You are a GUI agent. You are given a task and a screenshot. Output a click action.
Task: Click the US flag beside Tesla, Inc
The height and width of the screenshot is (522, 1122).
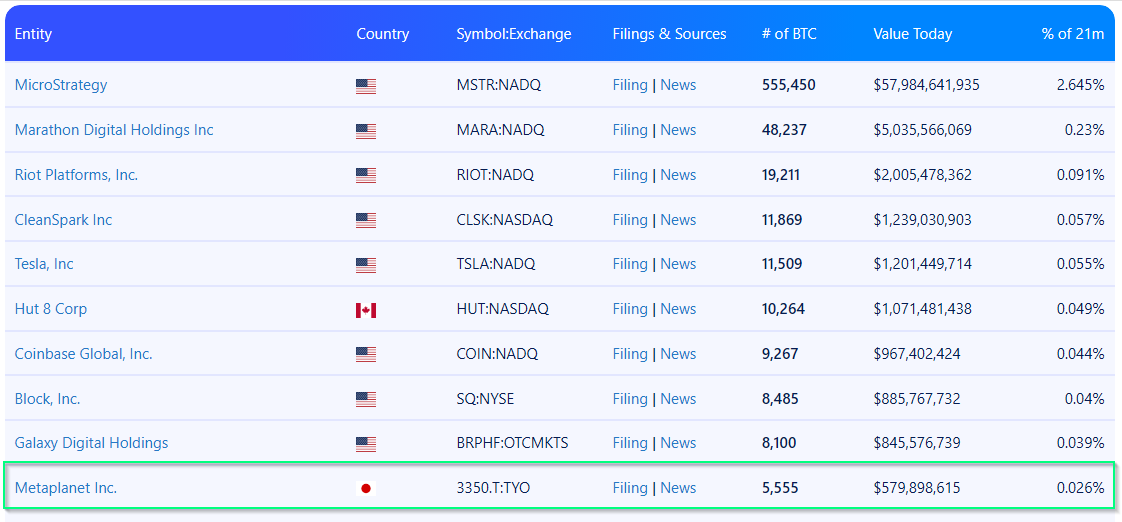[366, 265]
